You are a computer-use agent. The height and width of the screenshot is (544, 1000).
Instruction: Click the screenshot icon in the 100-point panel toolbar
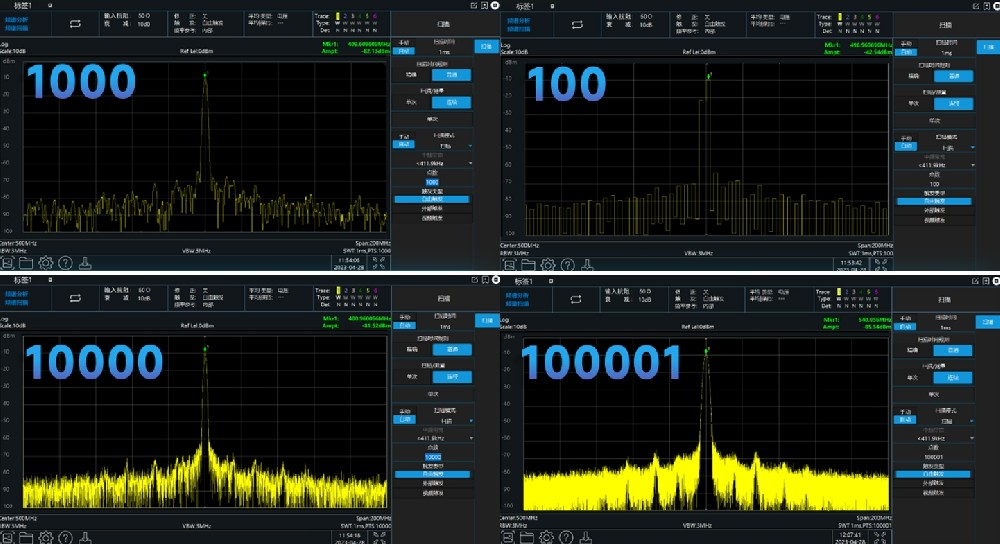coord(507,264)
